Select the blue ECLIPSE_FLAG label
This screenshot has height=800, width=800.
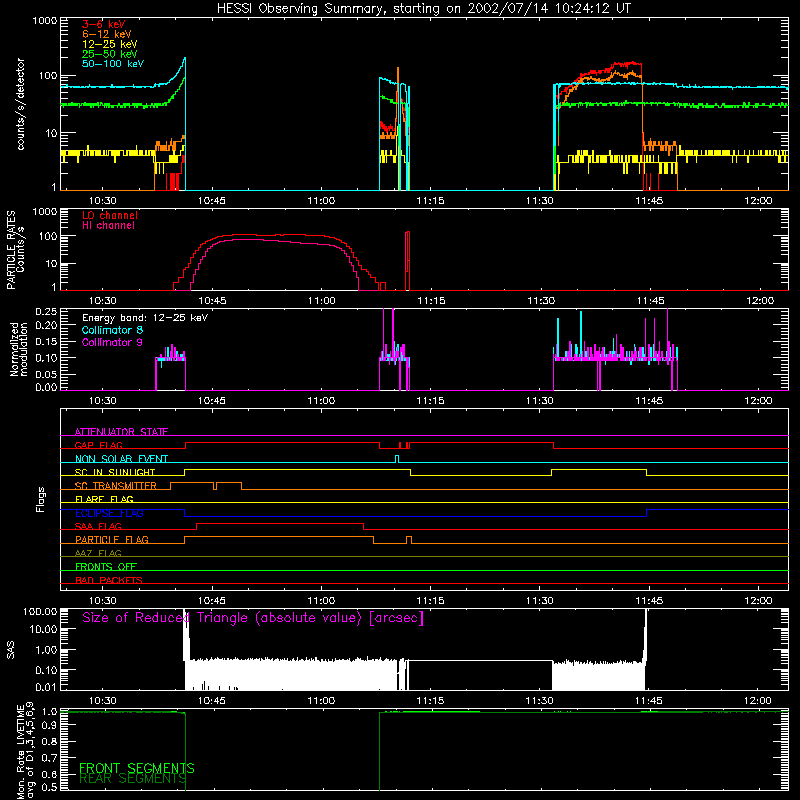(109, 513)
